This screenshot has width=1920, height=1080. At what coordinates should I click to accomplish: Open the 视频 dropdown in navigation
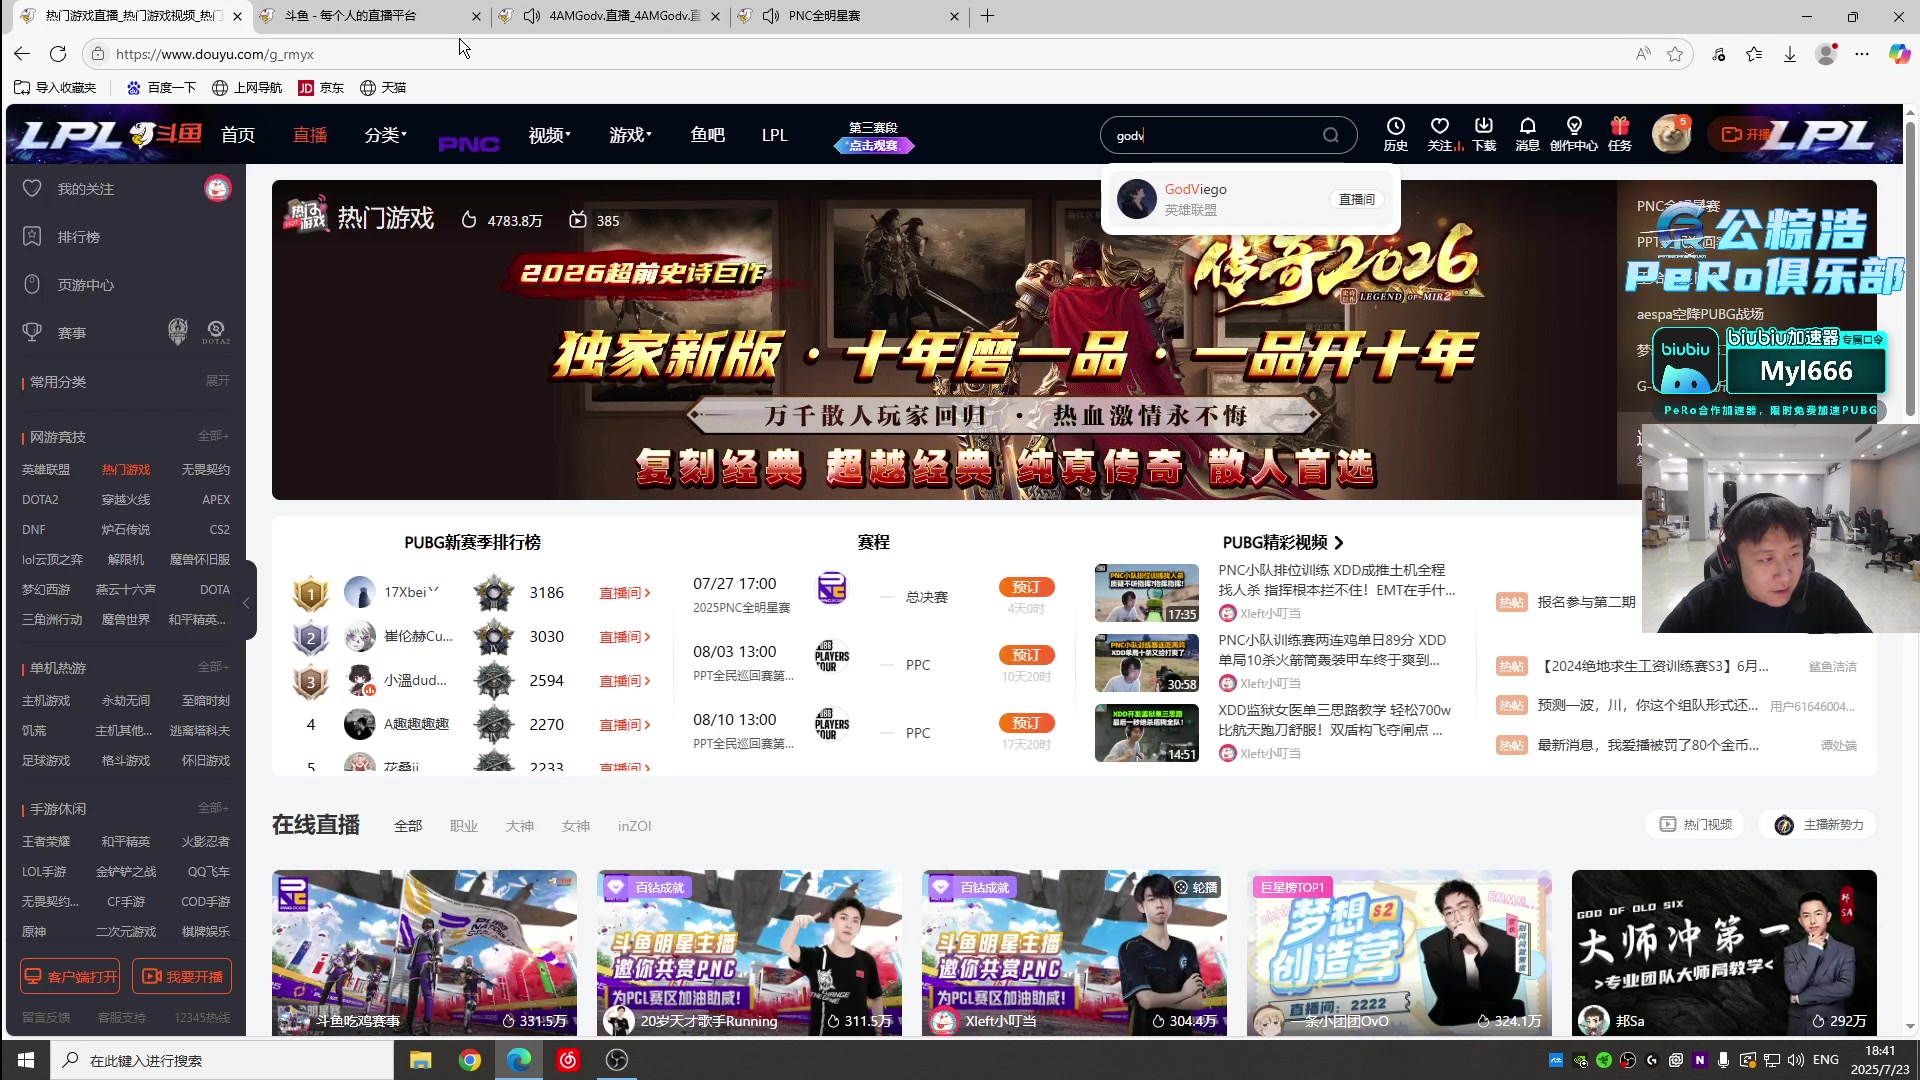(x=549, y=135)
